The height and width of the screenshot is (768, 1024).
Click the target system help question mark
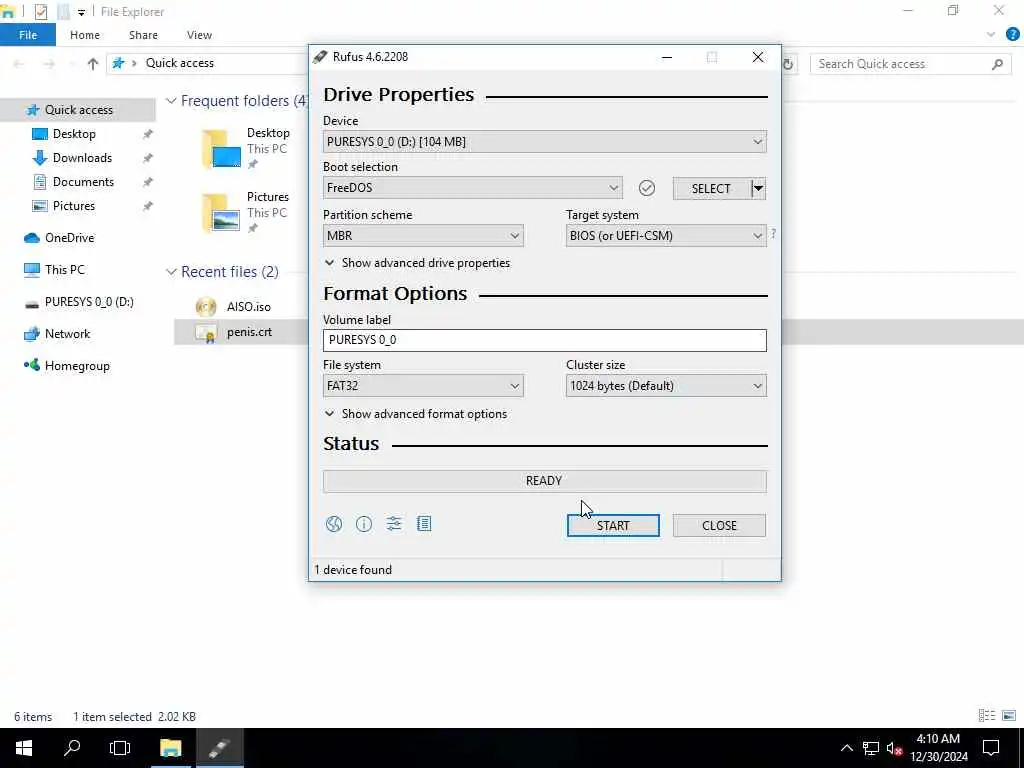[773, 233]
